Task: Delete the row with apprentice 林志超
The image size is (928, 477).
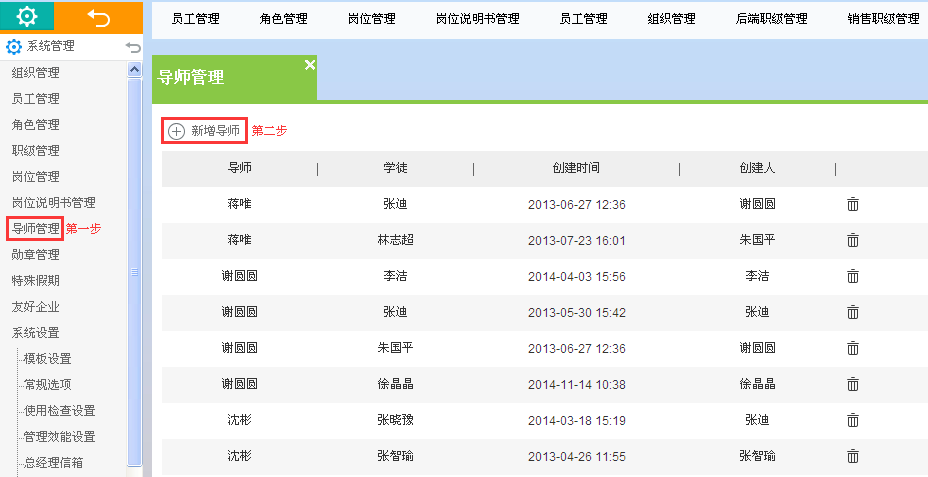Action: click(853, 240)
